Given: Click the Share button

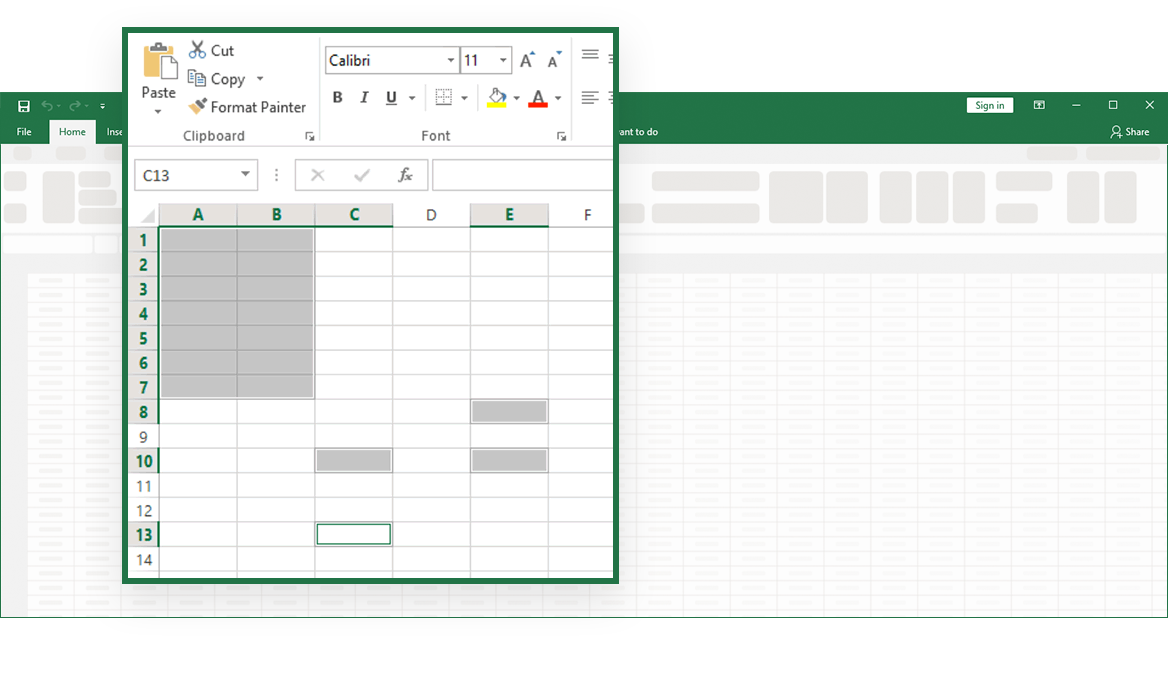Looking at the screenshot, I should point(1130,132).
